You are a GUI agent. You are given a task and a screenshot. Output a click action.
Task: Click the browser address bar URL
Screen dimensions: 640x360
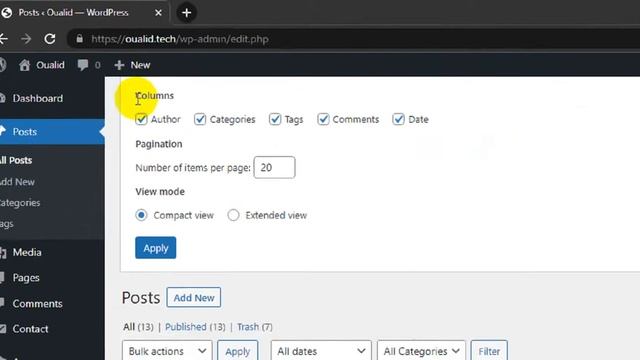180,39
